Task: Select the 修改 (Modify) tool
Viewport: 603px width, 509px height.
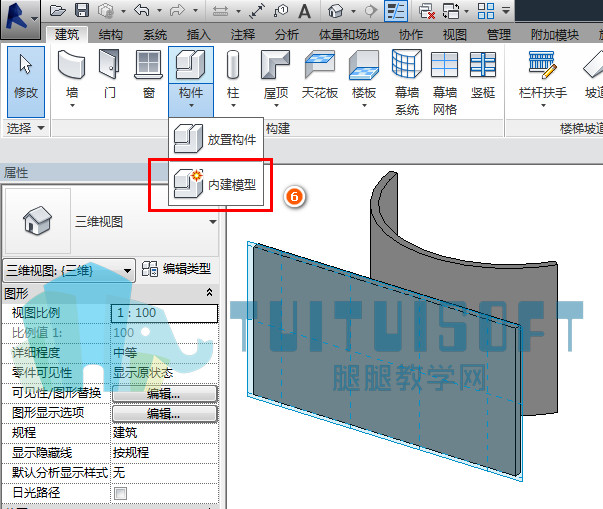Action: coord(26,82)
